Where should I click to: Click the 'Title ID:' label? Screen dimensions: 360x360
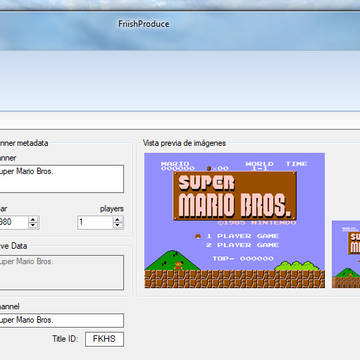coord(65,339)
